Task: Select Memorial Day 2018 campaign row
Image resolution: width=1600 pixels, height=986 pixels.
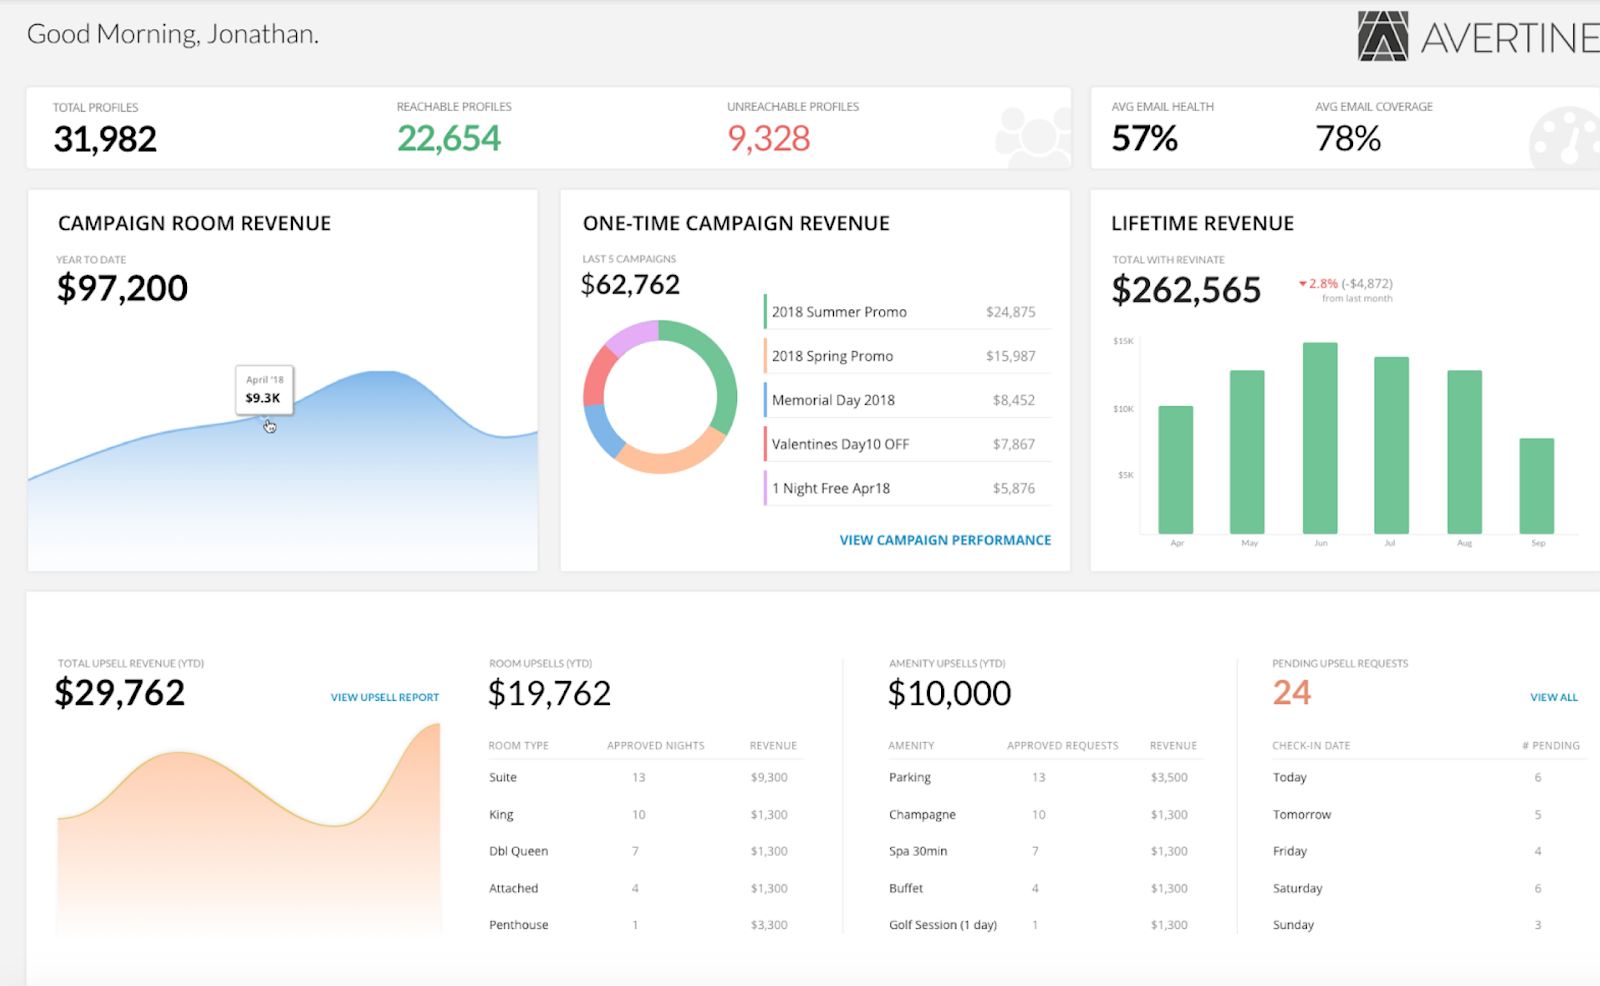Action: click(907, 400)
